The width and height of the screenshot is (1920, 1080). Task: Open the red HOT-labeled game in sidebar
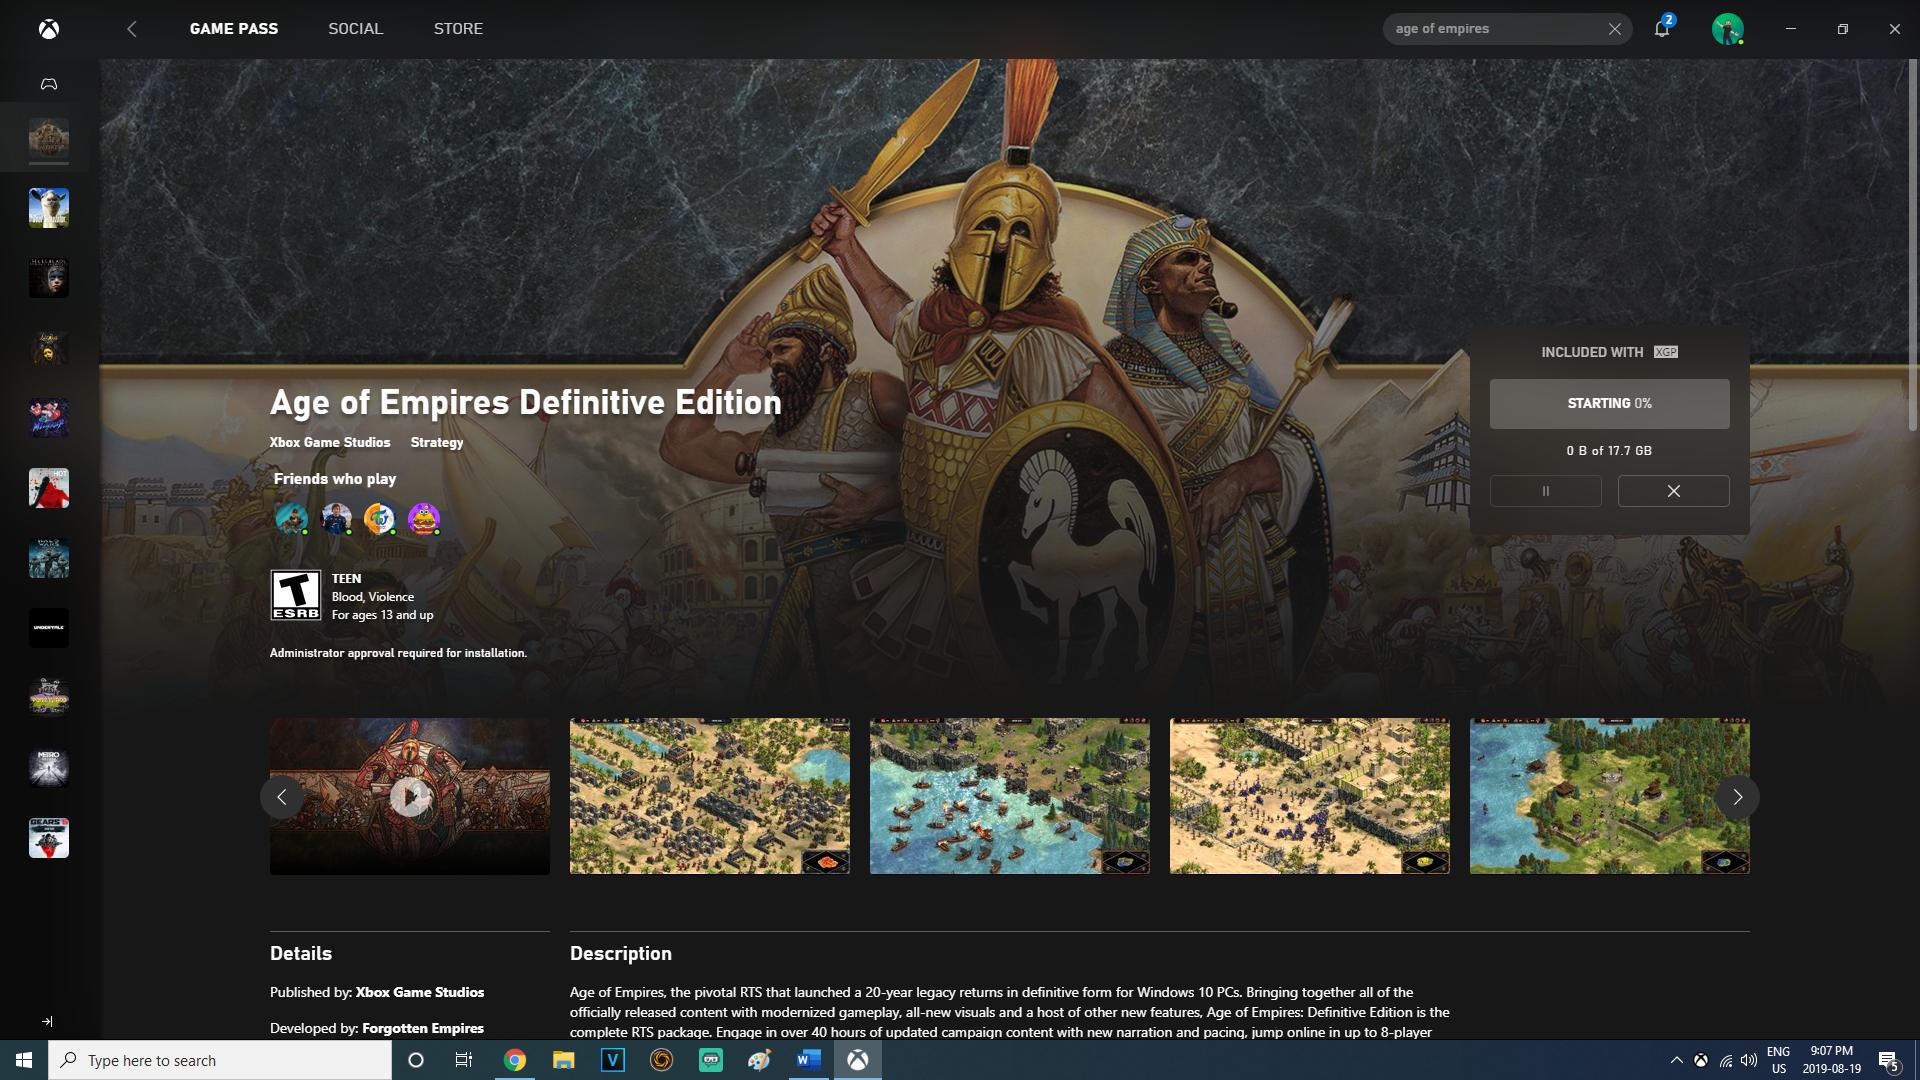48,488
